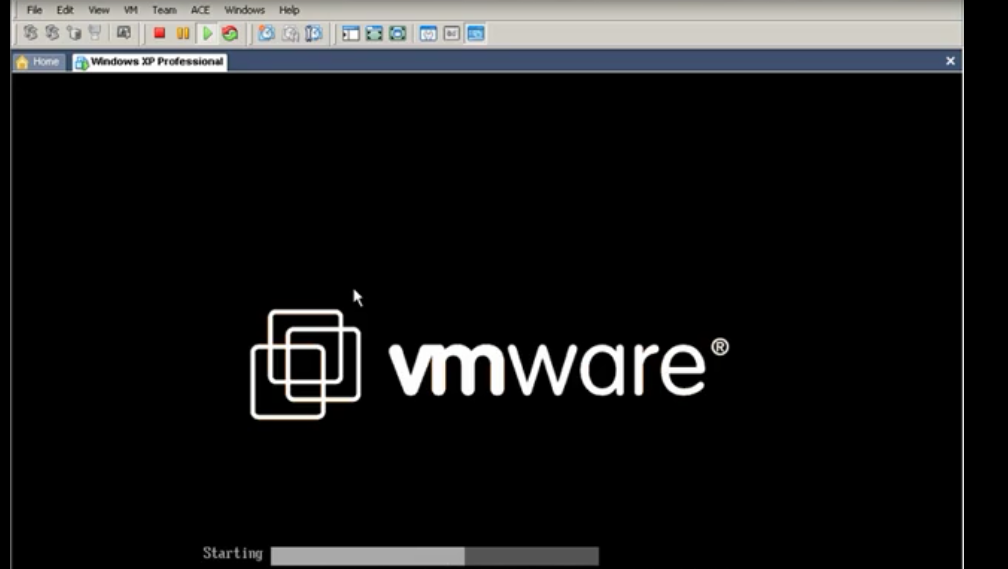Image resolution: width=1008 pixels, height=569 pixels.
Task: Open the ACE menu
Action: point(200,10)
